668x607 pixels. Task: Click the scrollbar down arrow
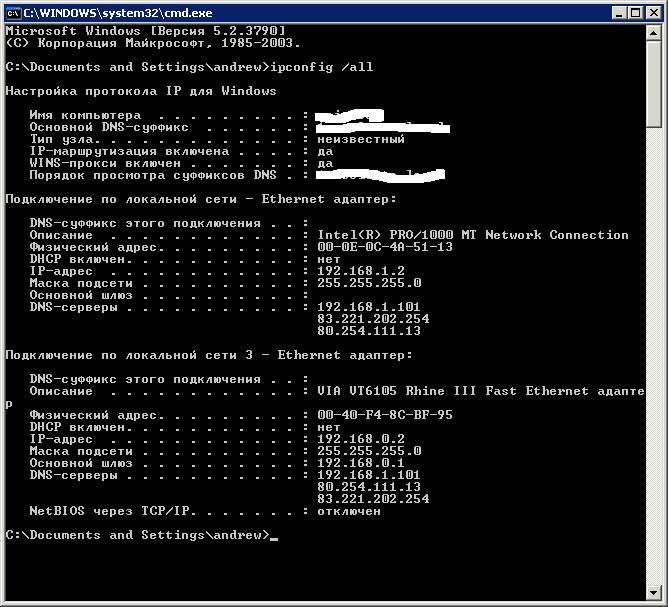(x=654, y=593)
